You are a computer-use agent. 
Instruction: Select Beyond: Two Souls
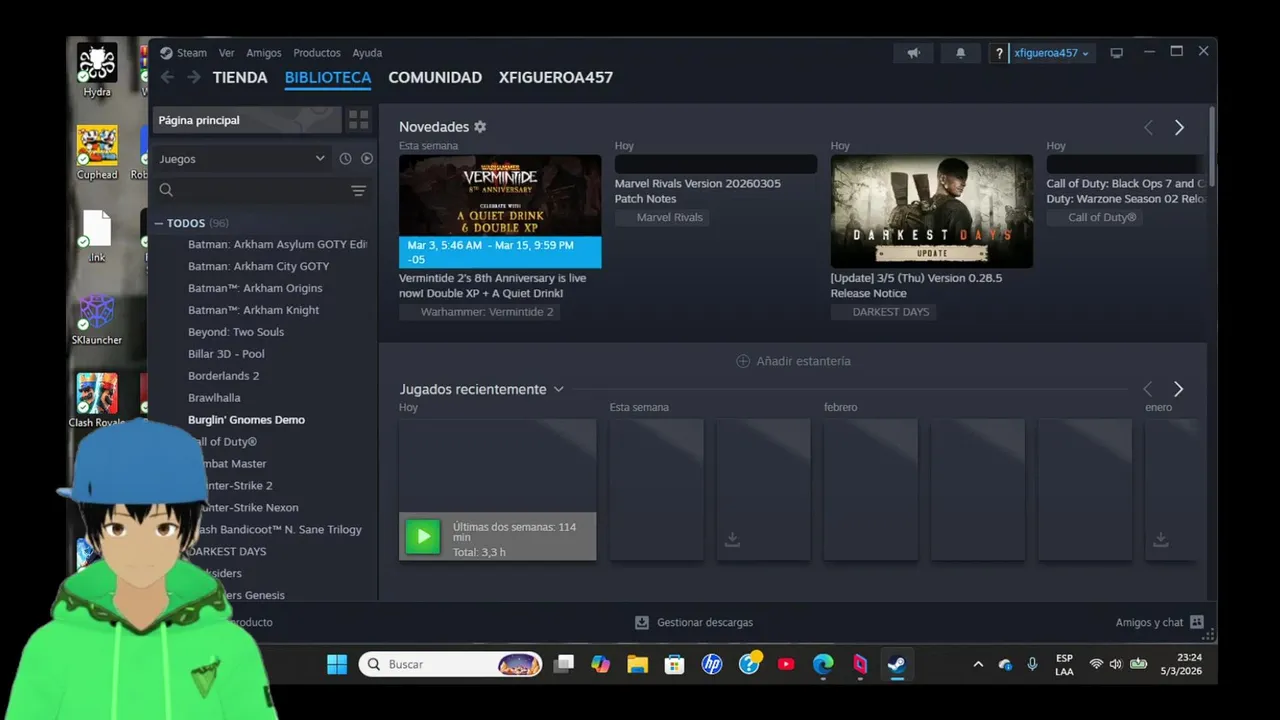tap(236, 332)
